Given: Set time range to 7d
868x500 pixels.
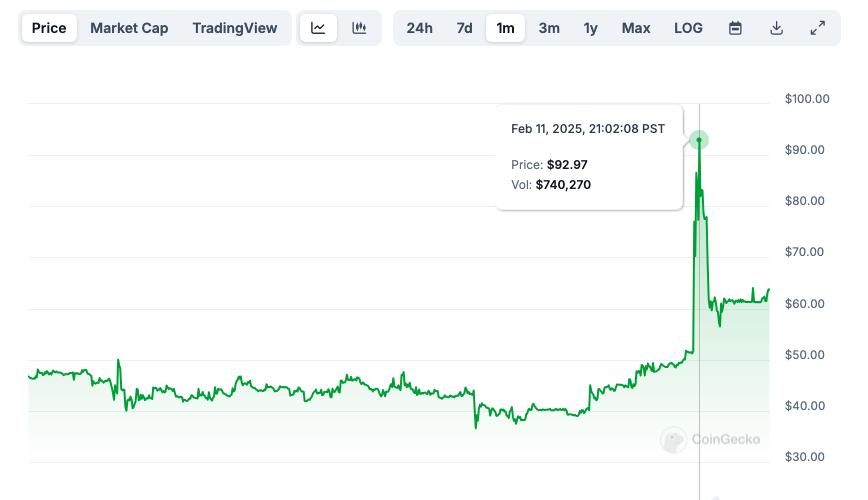Looking at the screenshot, I should point(465,28).
